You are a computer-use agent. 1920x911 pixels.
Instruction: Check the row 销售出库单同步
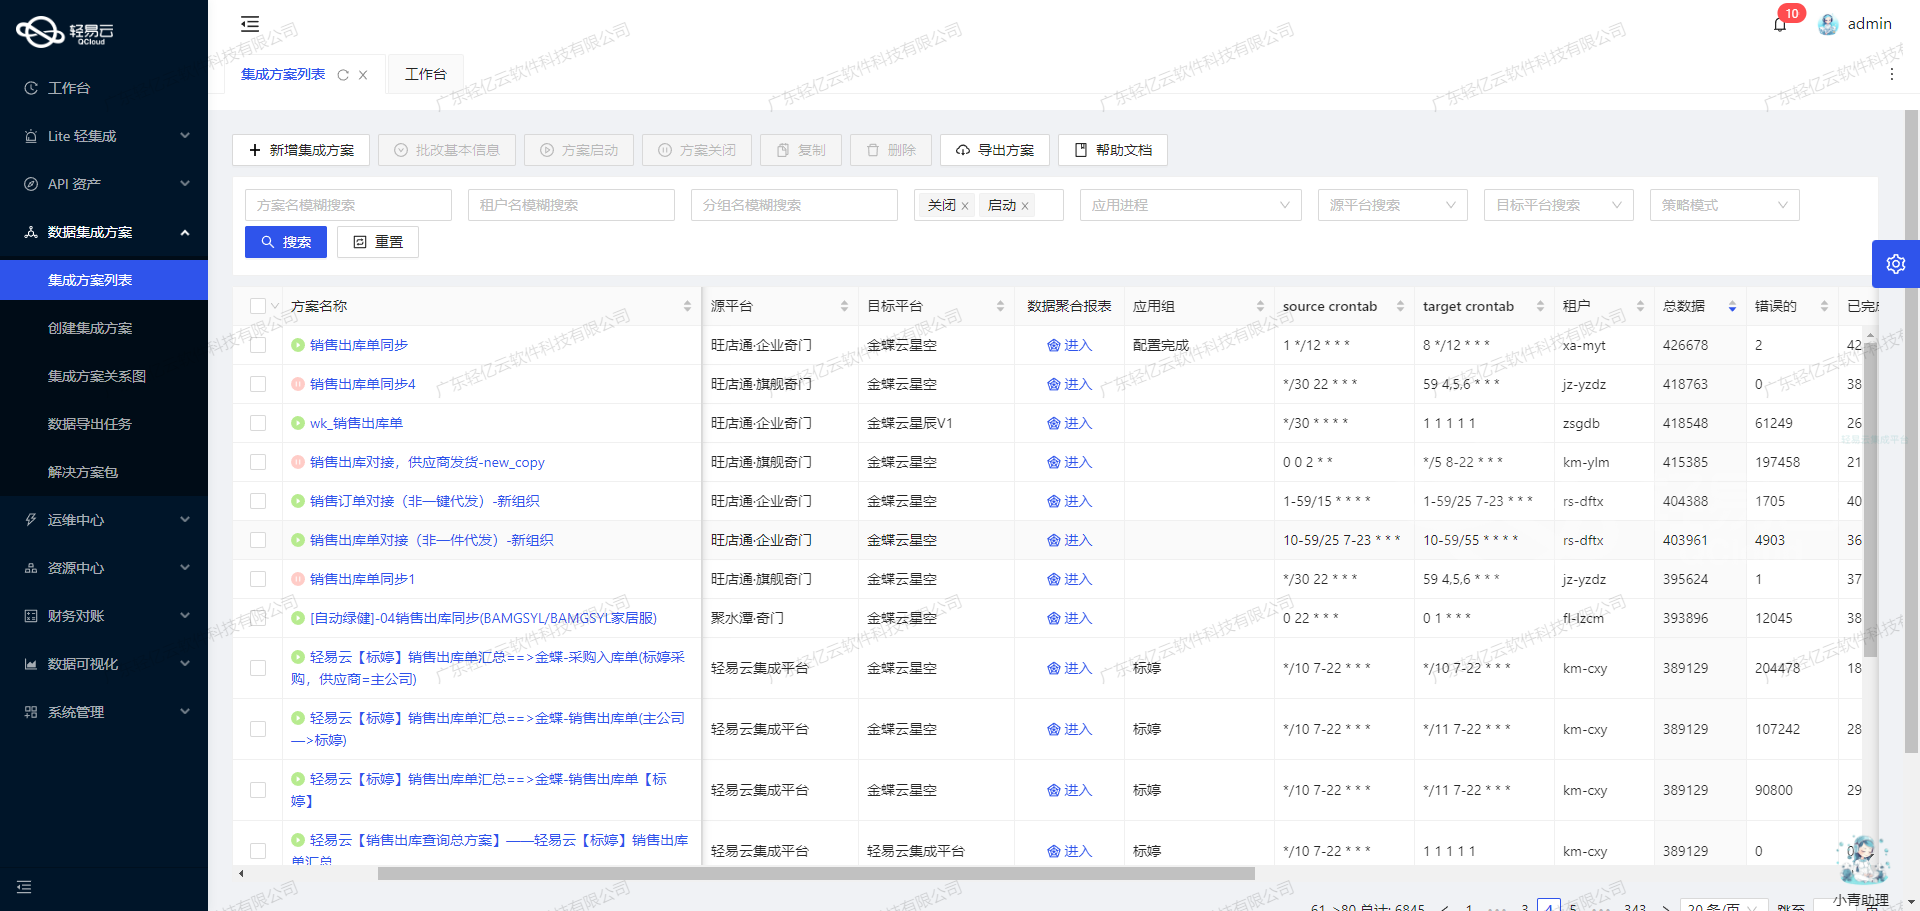click(258, 345)
